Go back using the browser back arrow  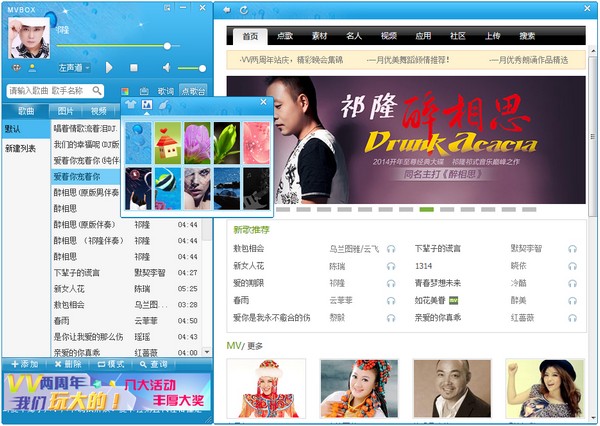227,10
